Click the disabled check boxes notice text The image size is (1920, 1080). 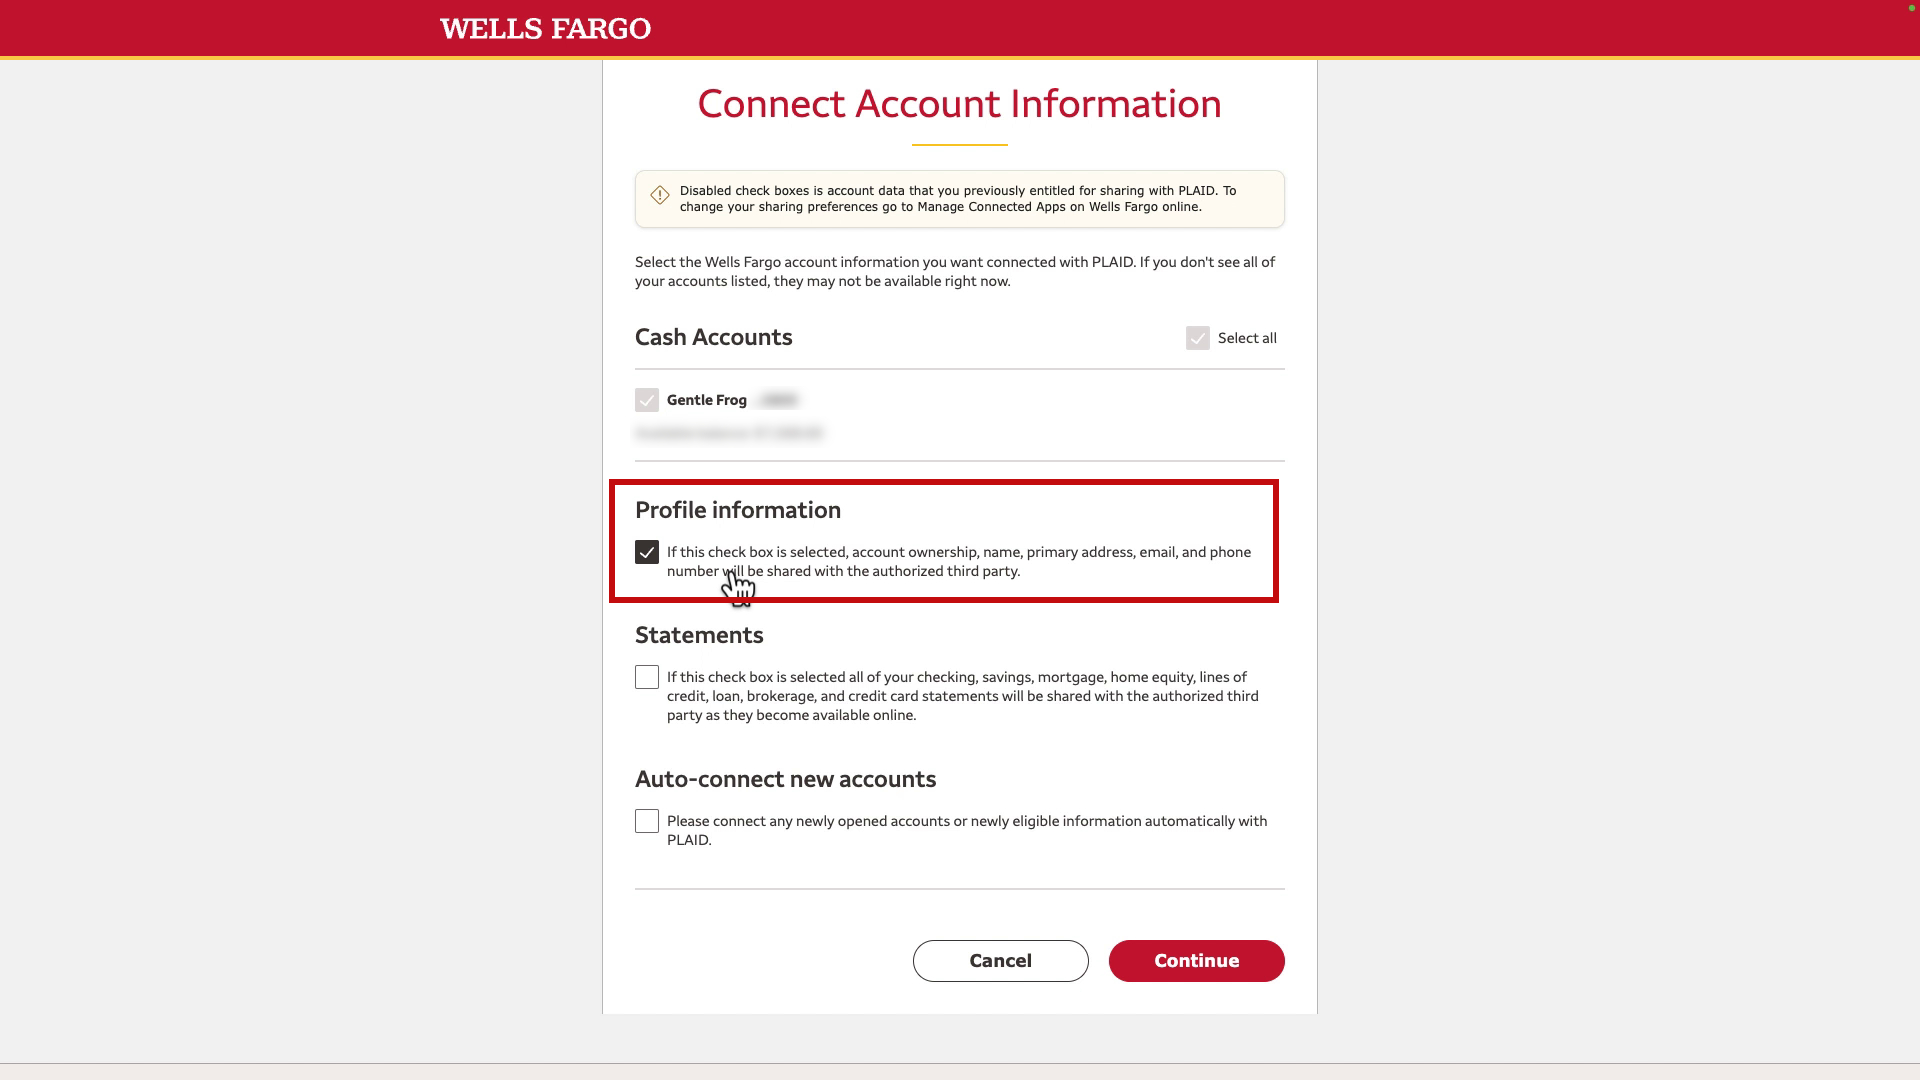tap(958, 199)
